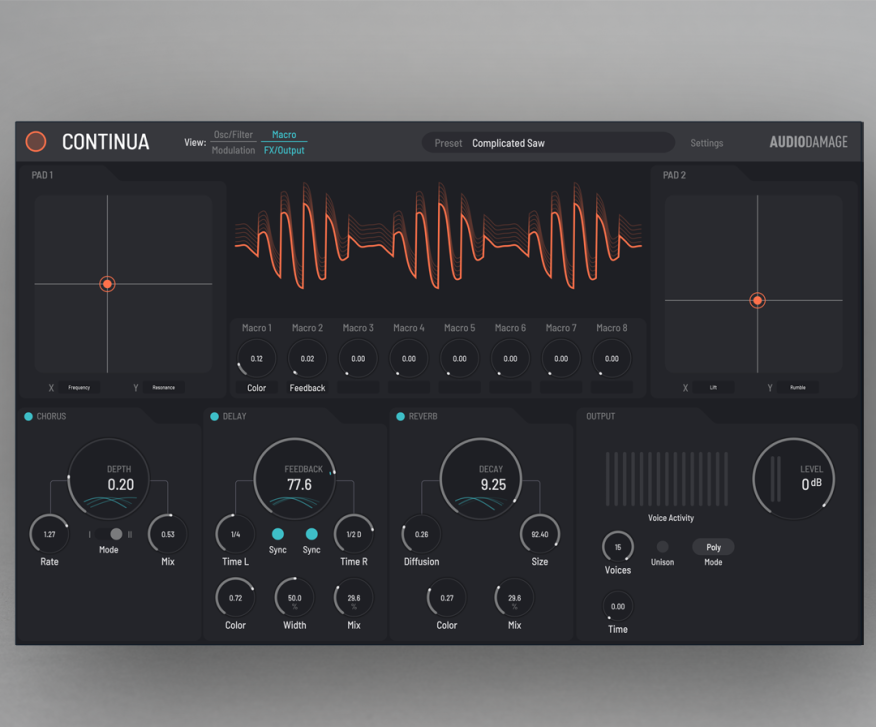Toggle the left delay Sync button
The width and height of the screenshot is (876, 727).
[278, 534]
